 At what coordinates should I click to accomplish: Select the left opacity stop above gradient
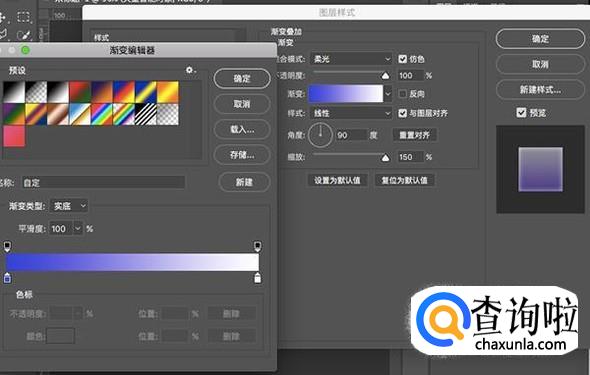(7, 246)
